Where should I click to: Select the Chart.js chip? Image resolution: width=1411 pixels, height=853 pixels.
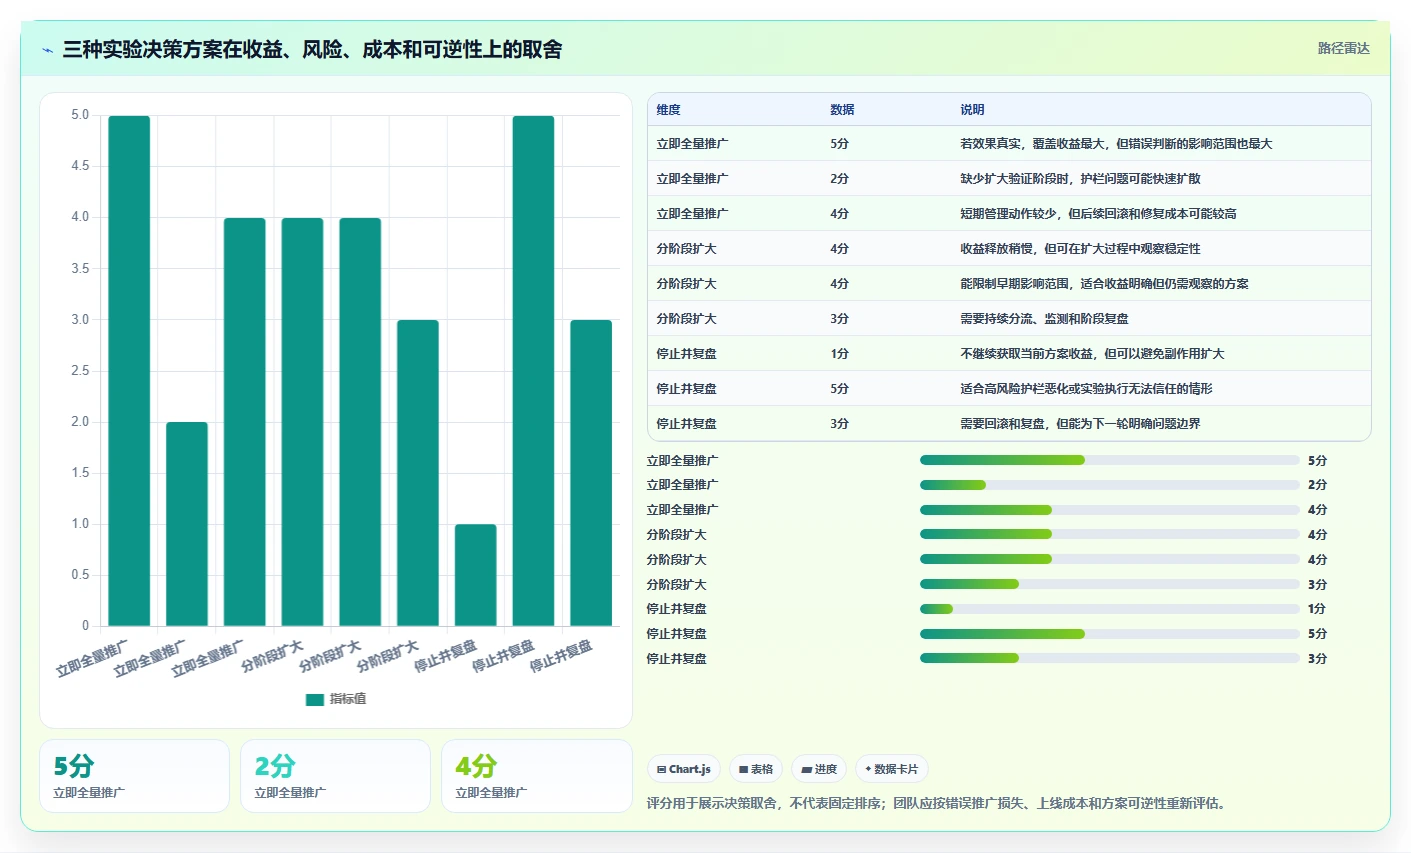(x=684, y=769)
